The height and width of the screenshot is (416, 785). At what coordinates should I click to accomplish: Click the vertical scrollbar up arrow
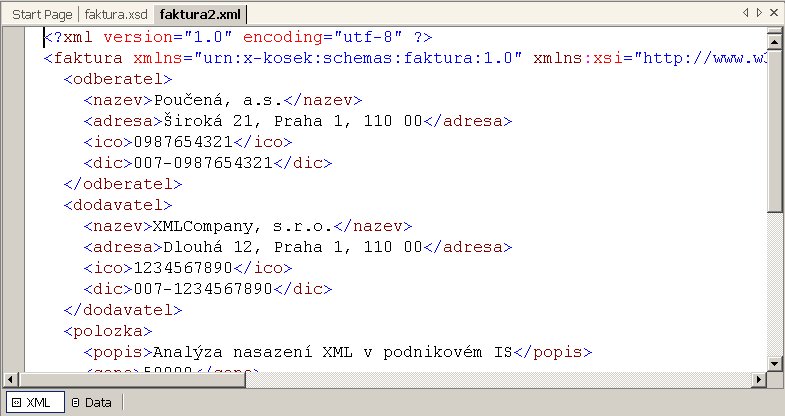(775, 42)
